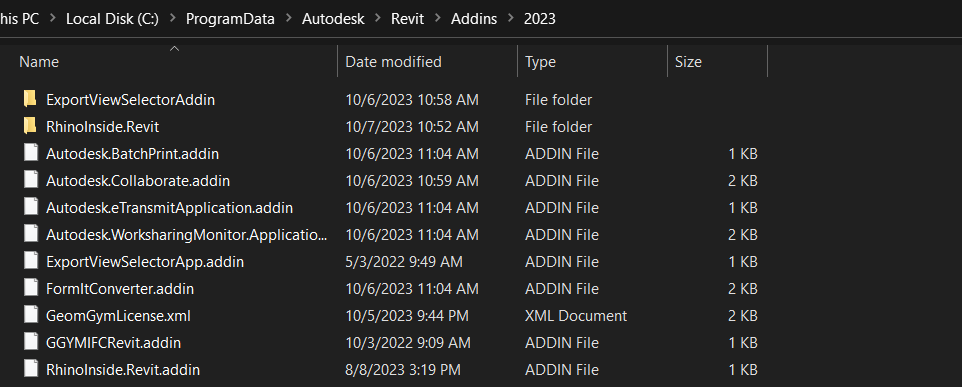Click the RhinoInside.Revit.addin file icon
Image resolution: width=962 pixels, height=387 pixels.
pos(31,369)
